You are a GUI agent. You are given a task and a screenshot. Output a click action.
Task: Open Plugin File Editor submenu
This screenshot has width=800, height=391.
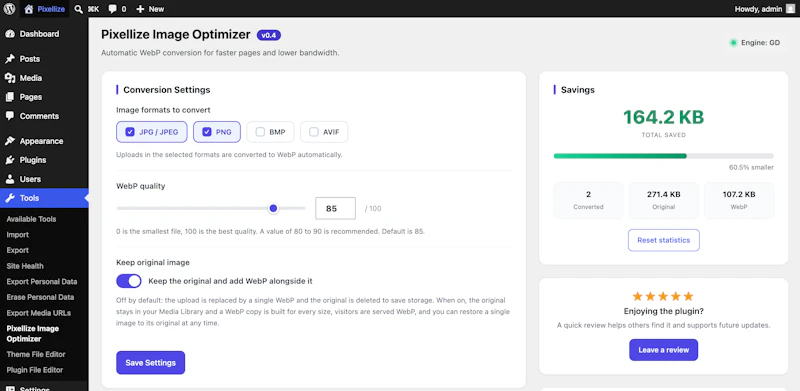click(35, 370)
